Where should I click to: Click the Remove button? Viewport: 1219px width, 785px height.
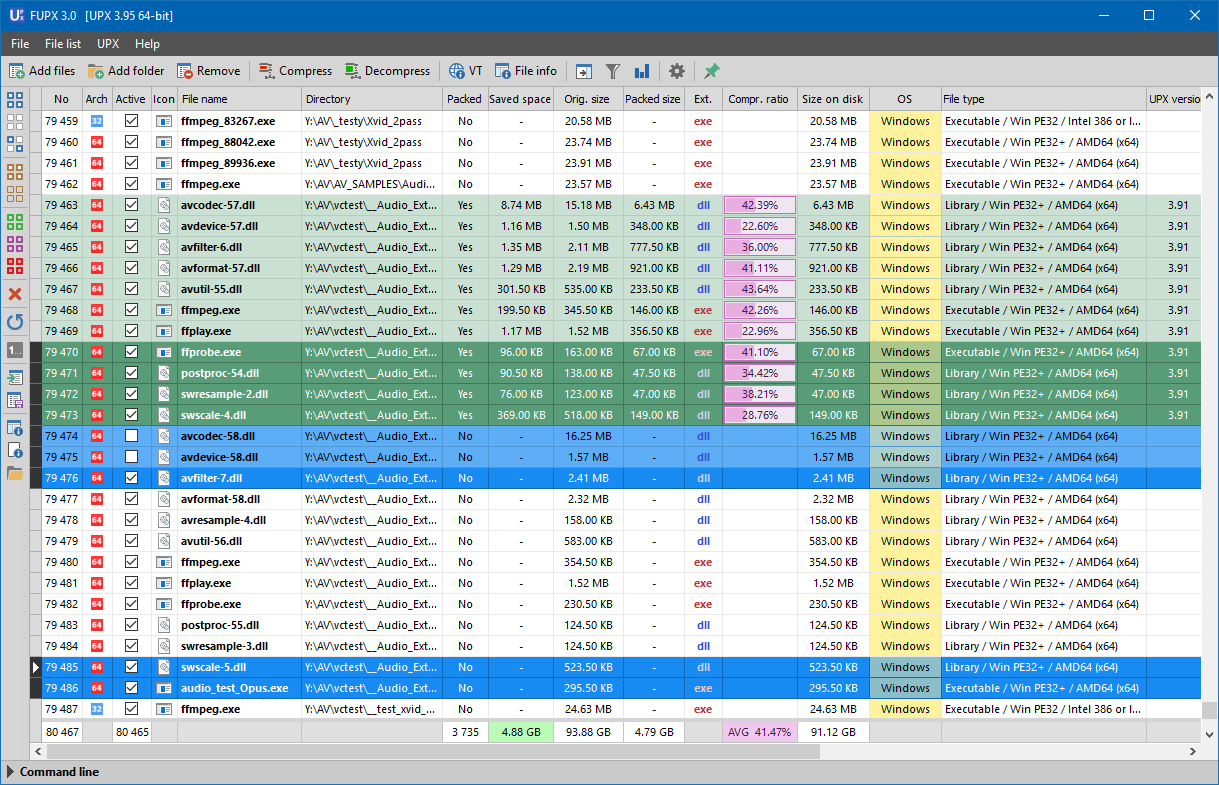tap(209, 71)
